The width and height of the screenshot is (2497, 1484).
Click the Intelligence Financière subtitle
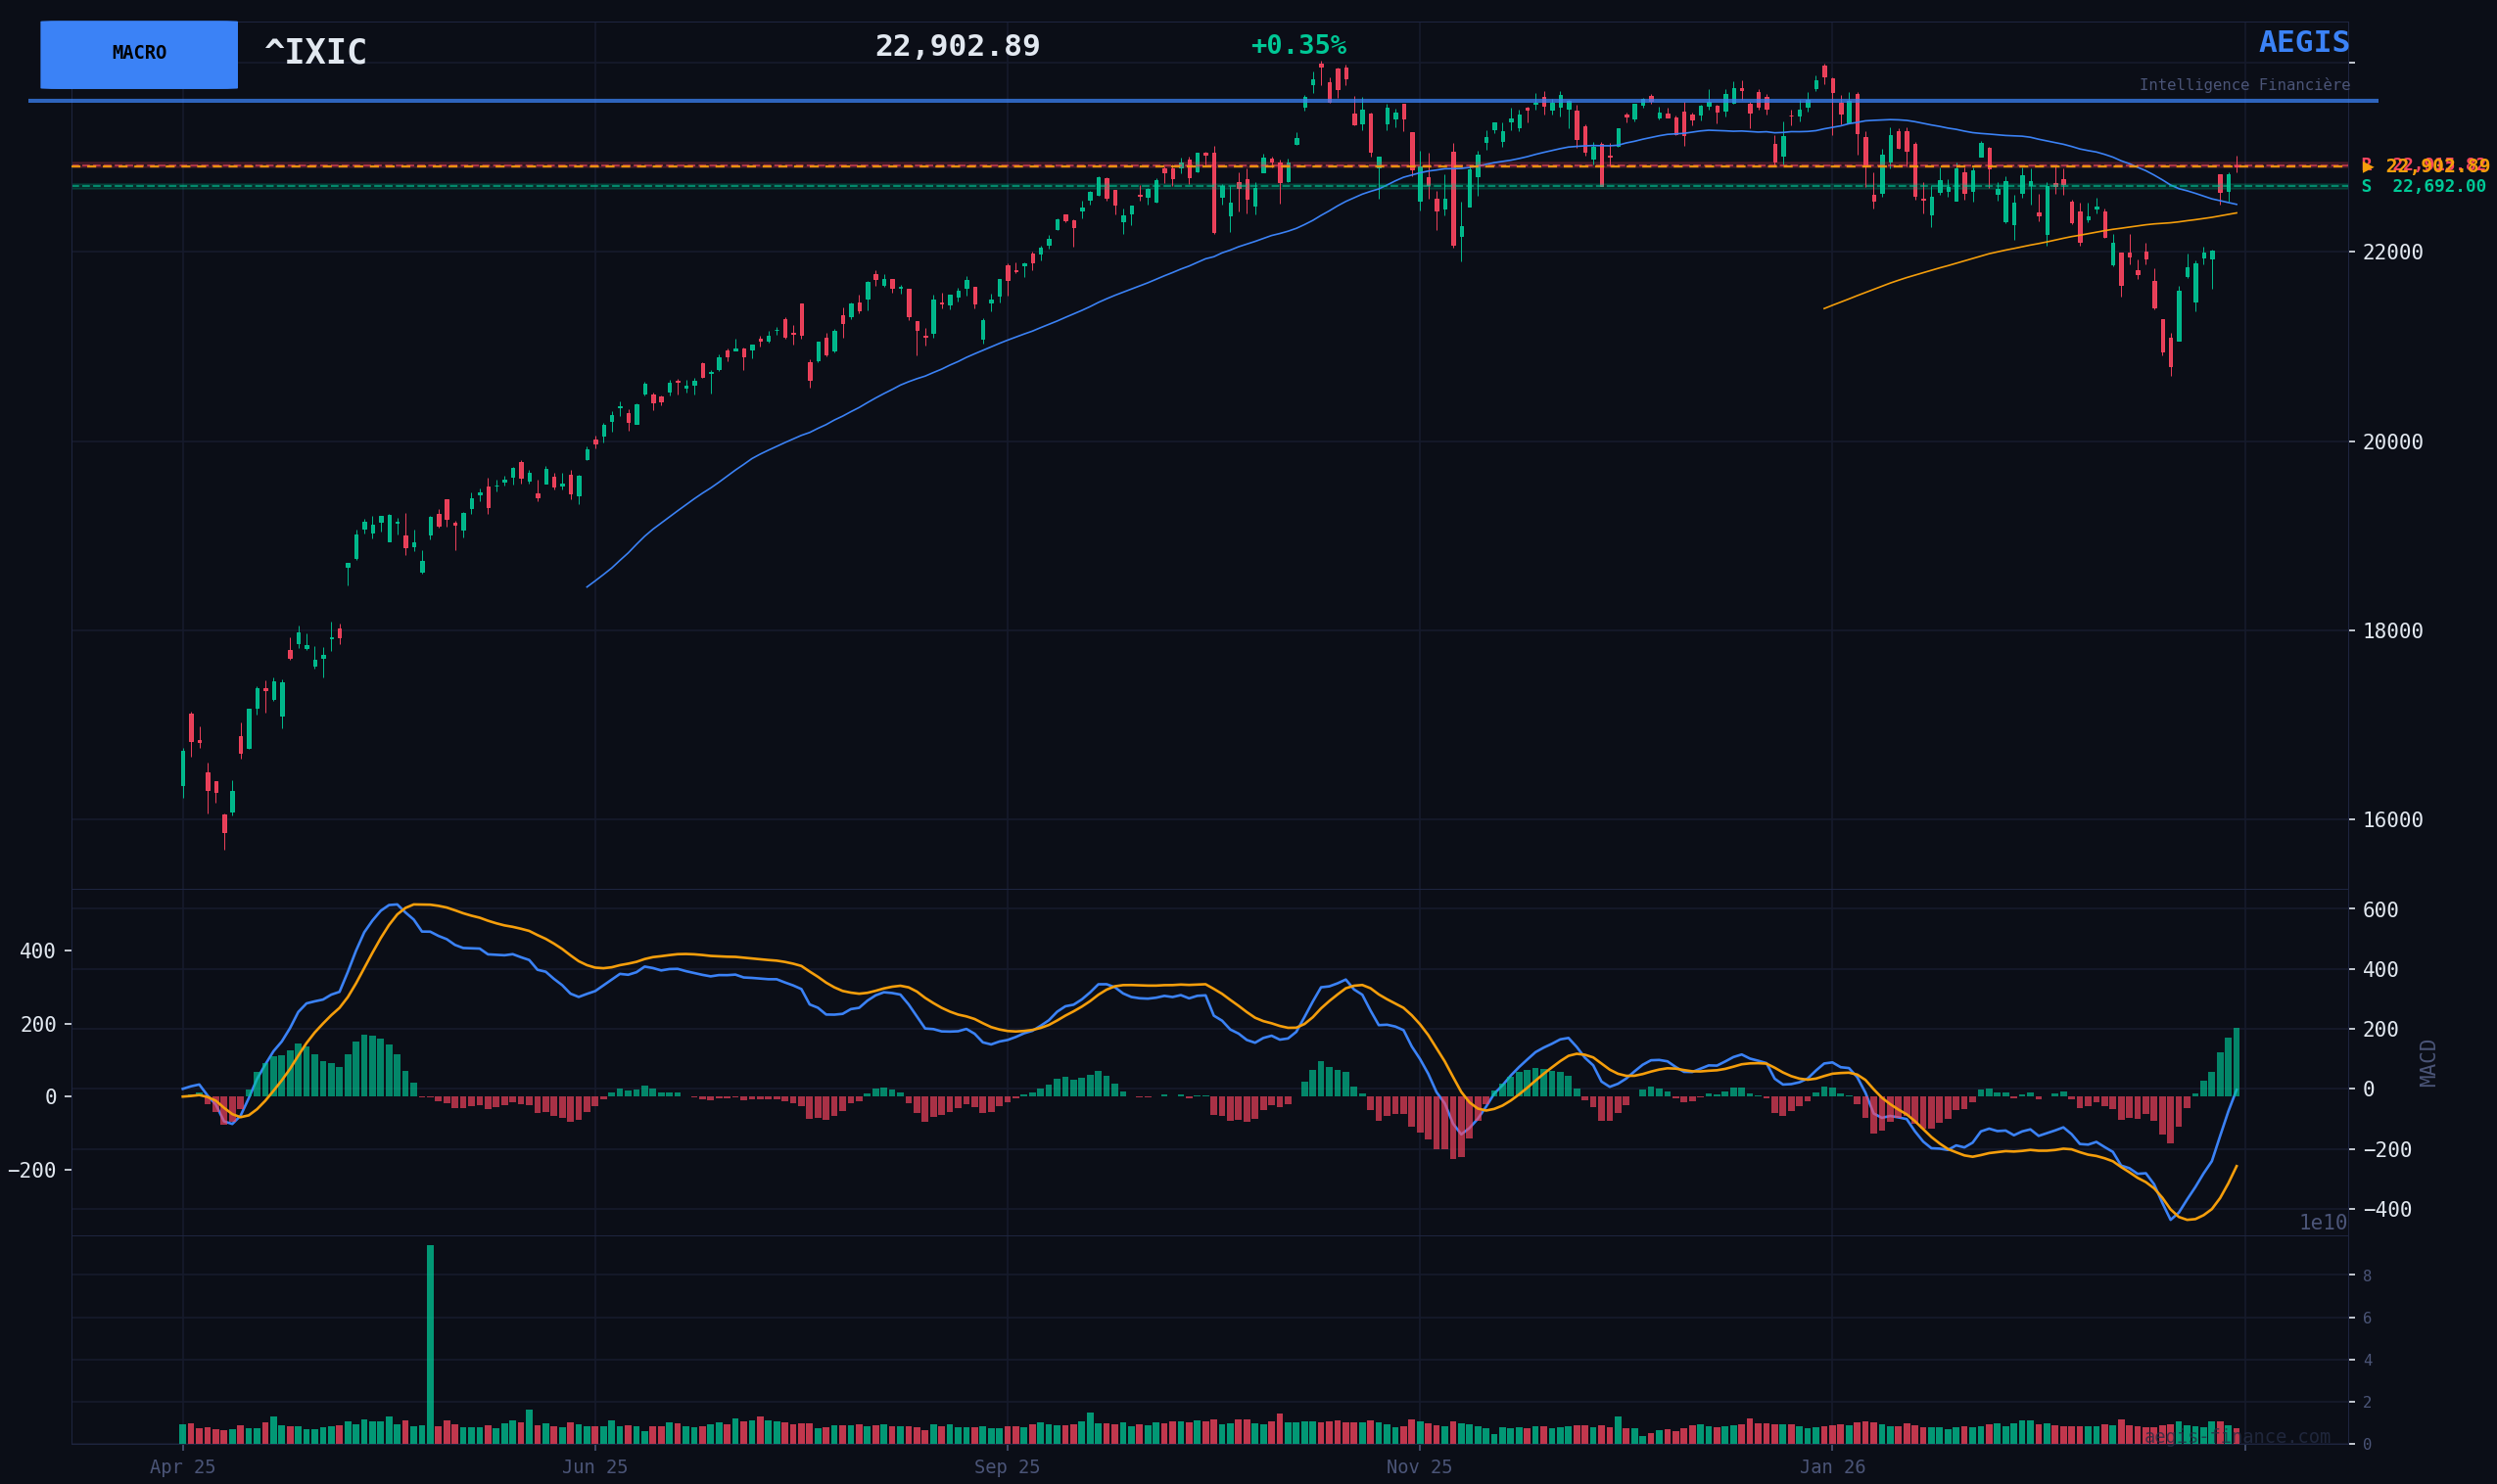[x=2244, y=86]
